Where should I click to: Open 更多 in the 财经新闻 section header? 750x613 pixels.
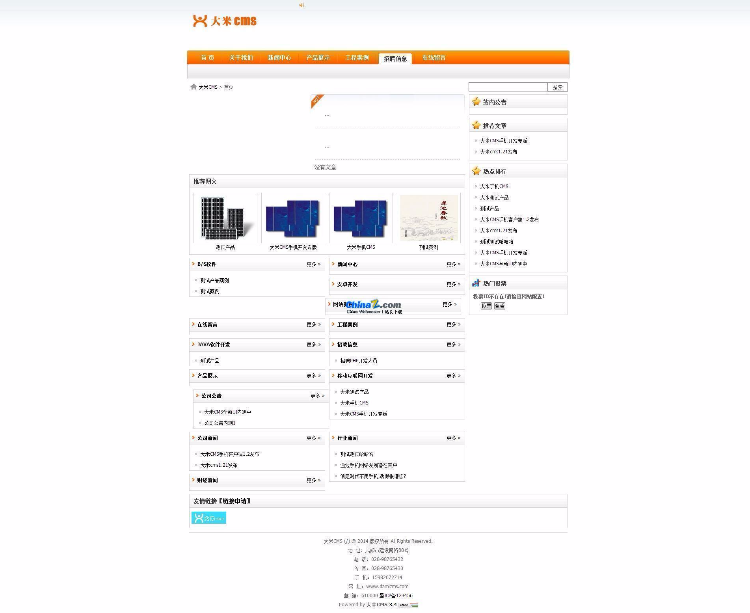point(313,480)
